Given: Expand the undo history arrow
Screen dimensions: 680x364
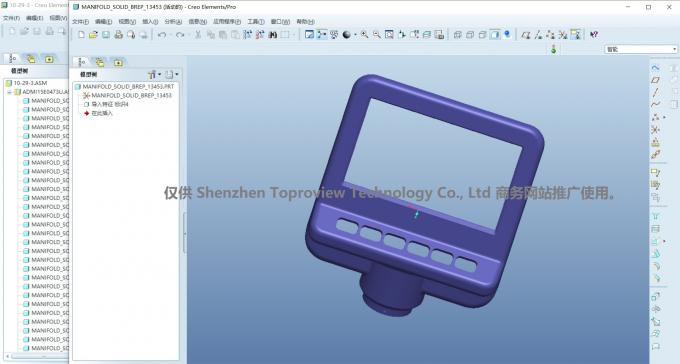Looking at the screenshot, I should coord(170,35).
